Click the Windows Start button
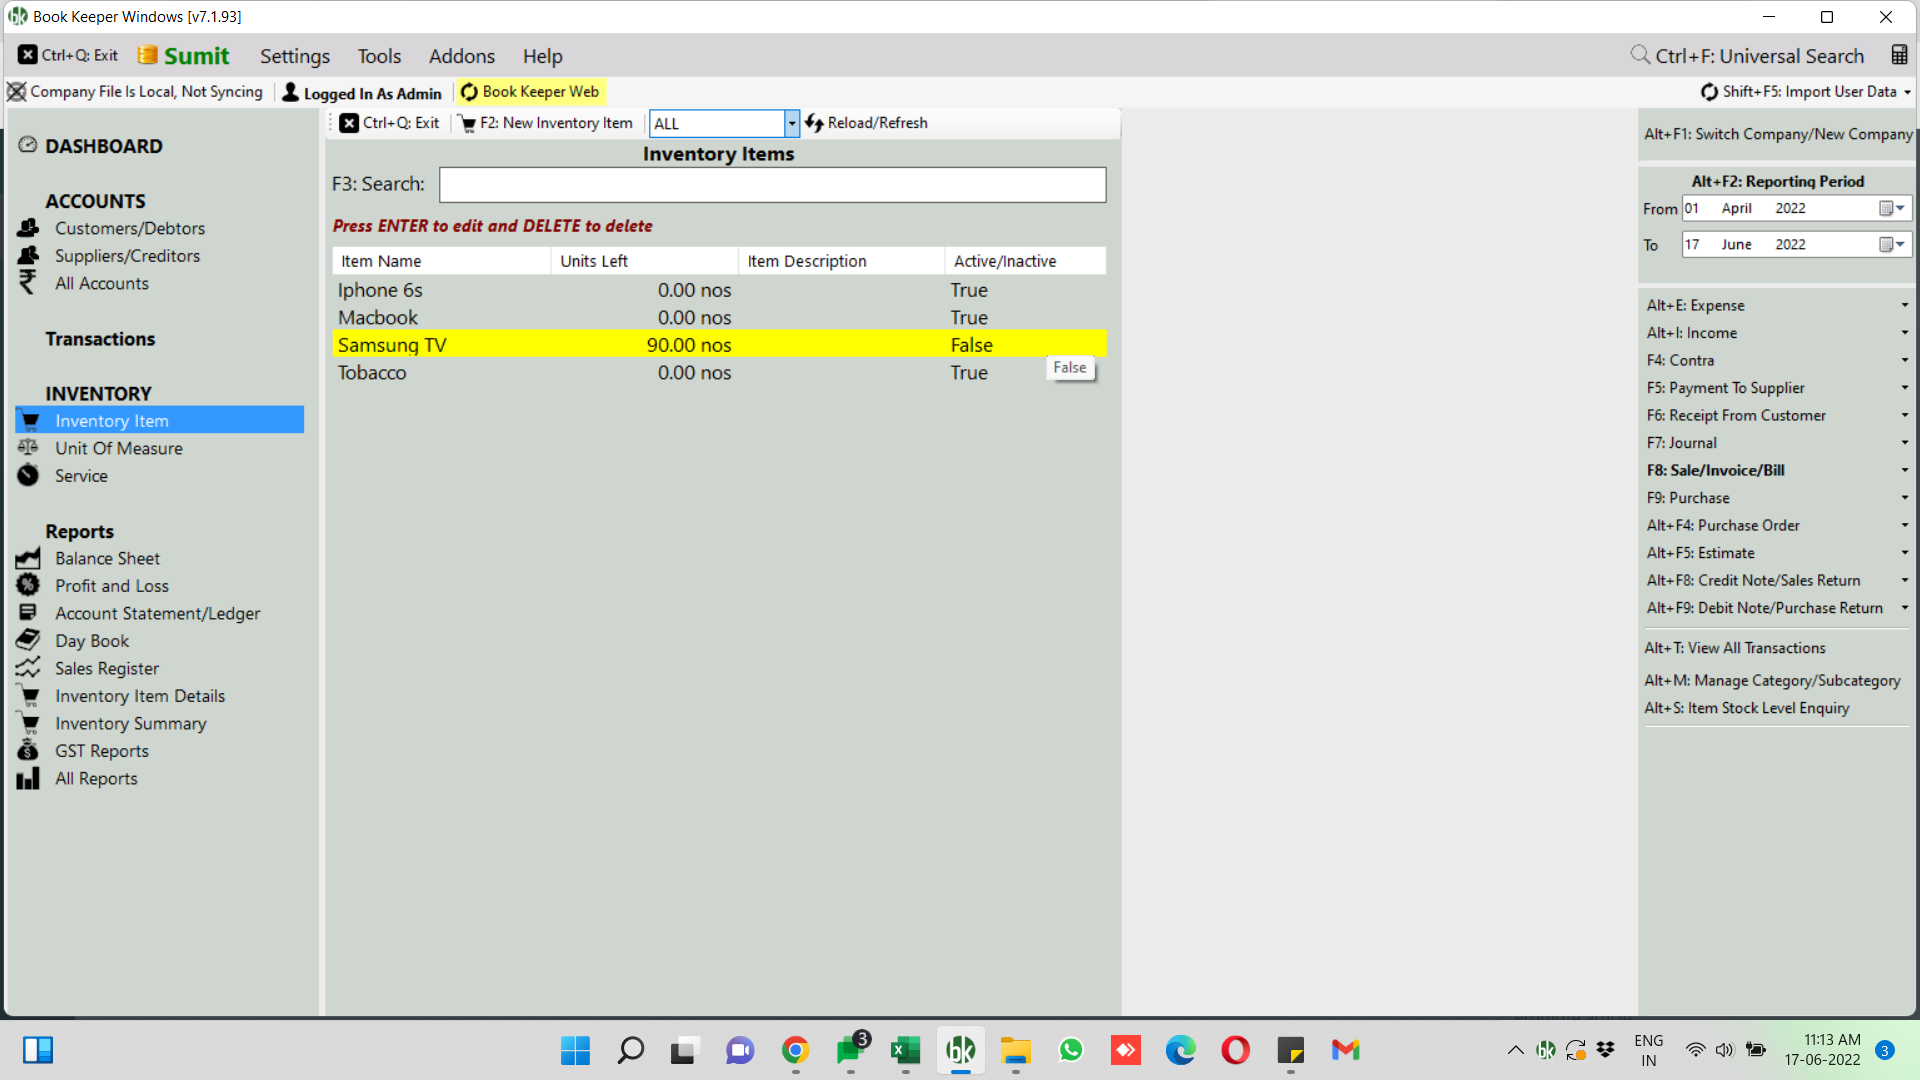 pyautogui.click(x=575, y=1050)
